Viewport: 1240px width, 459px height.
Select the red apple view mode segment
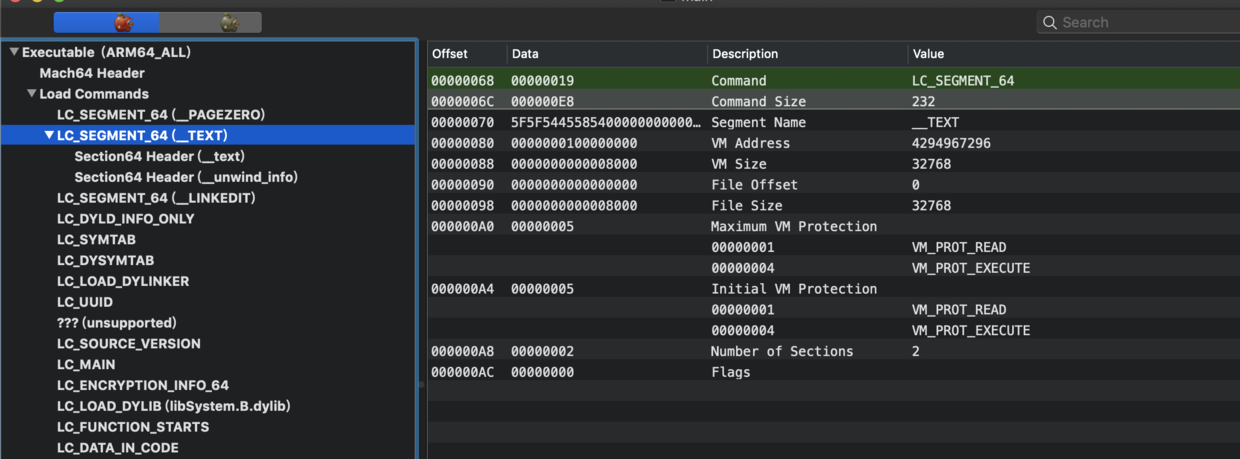[x=107, y=22]
